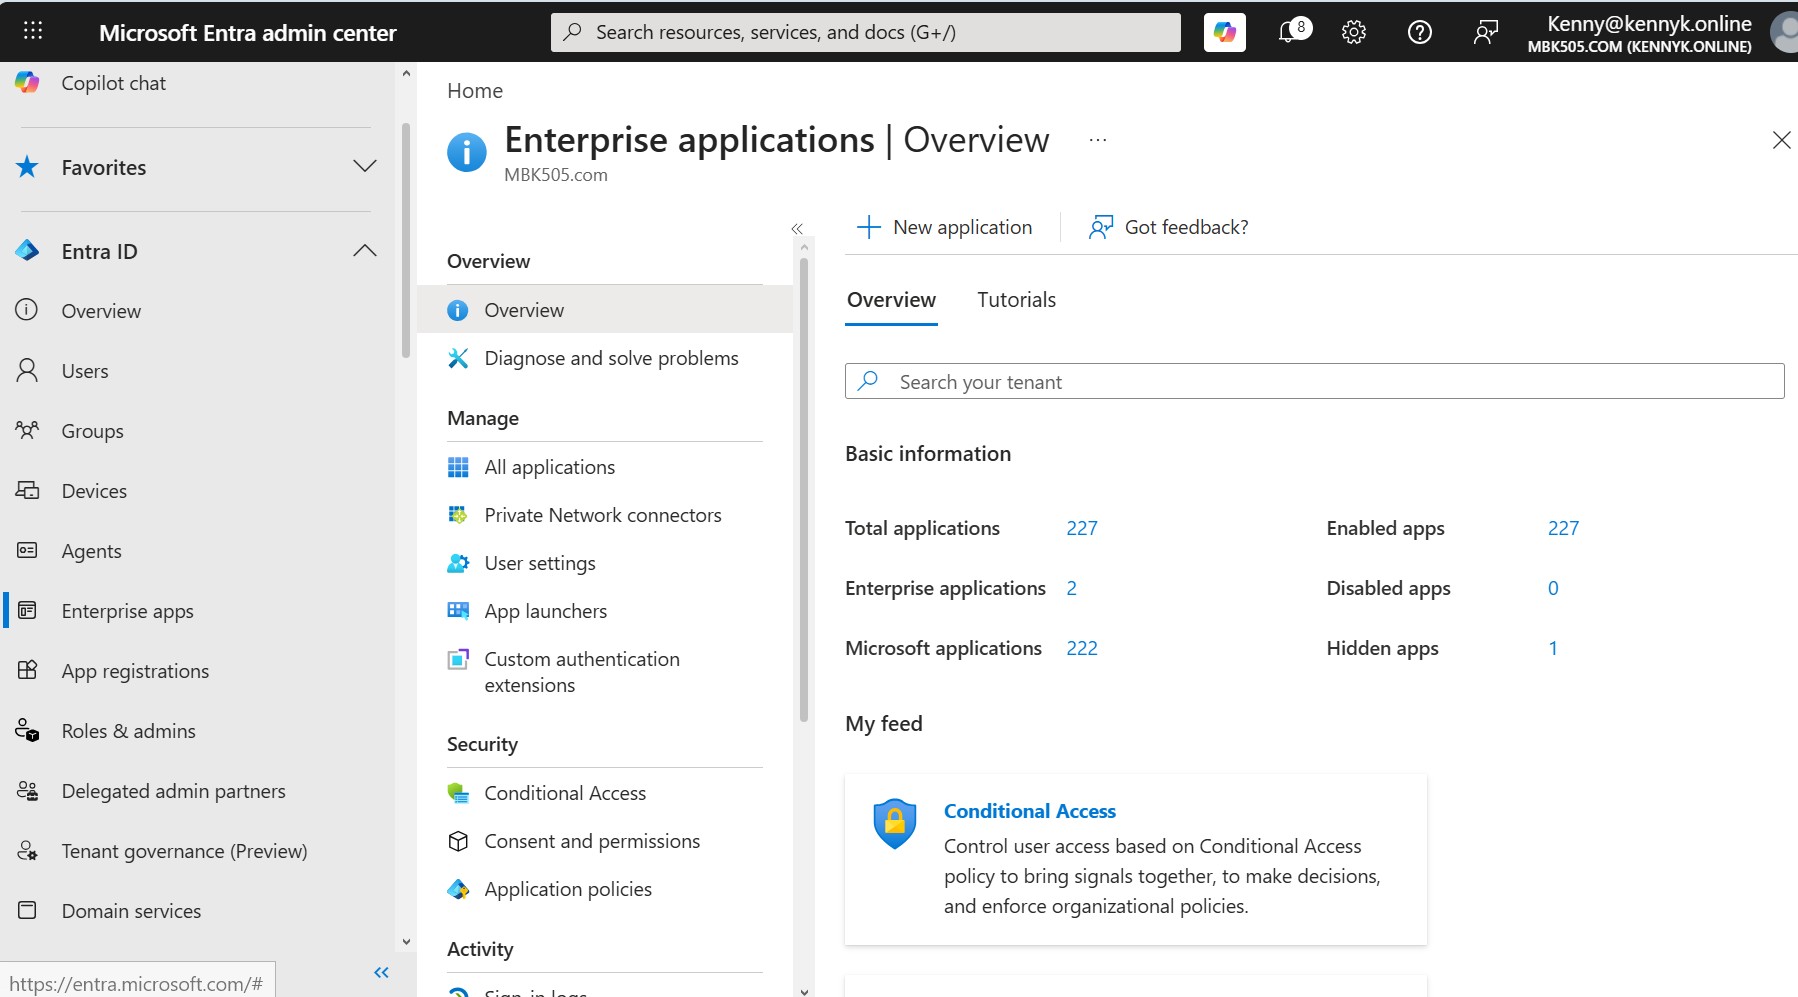Image resolution: width=1798 pixels, height=997 pixels.
Task: Switch to the Tutorials tab
Action: pyautogui.click(x=1016, y=300)
